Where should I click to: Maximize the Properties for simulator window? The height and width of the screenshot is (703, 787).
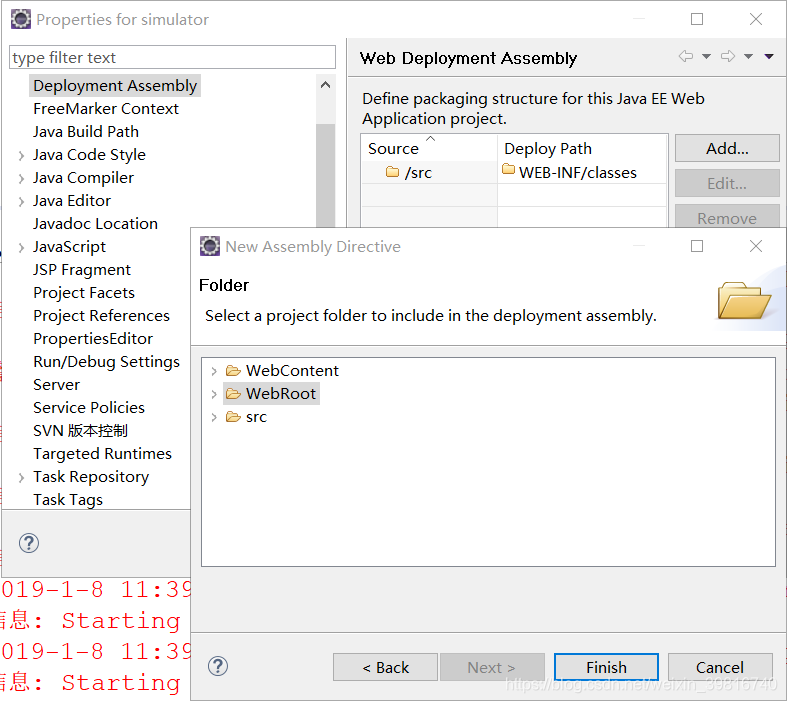coord(697,19)
